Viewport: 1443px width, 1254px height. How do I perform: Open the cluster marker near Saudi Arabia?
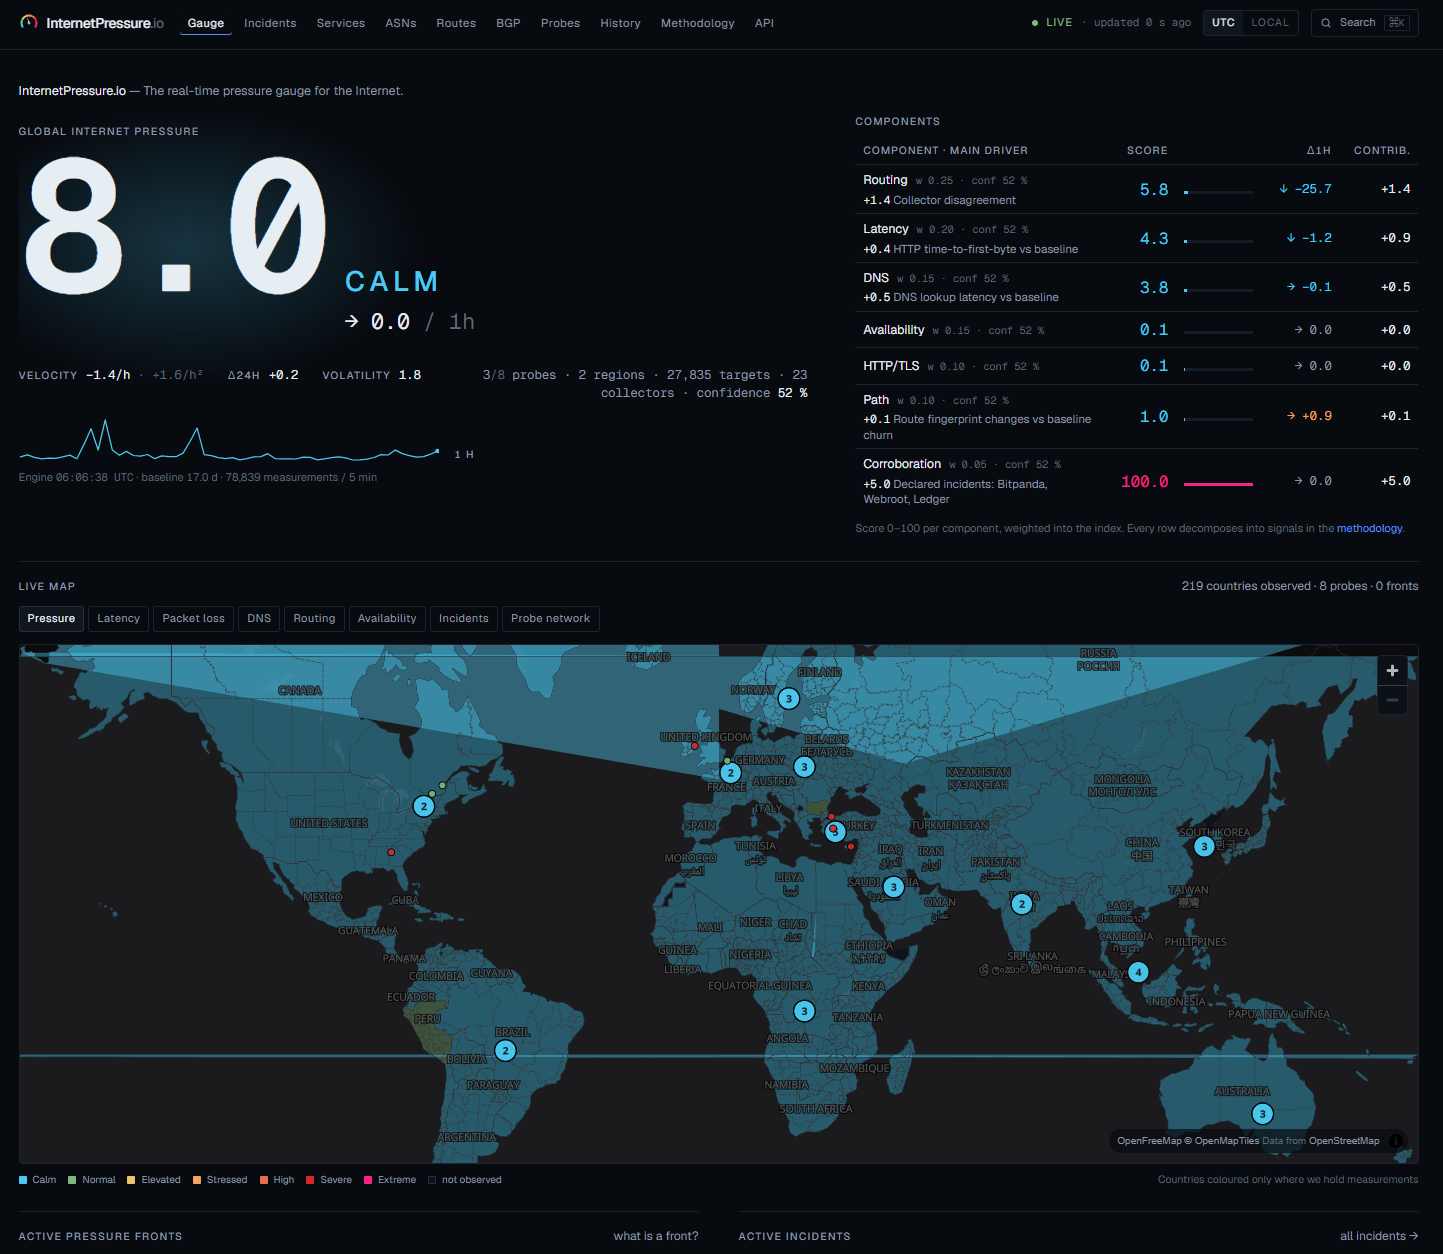click(894, 887)
